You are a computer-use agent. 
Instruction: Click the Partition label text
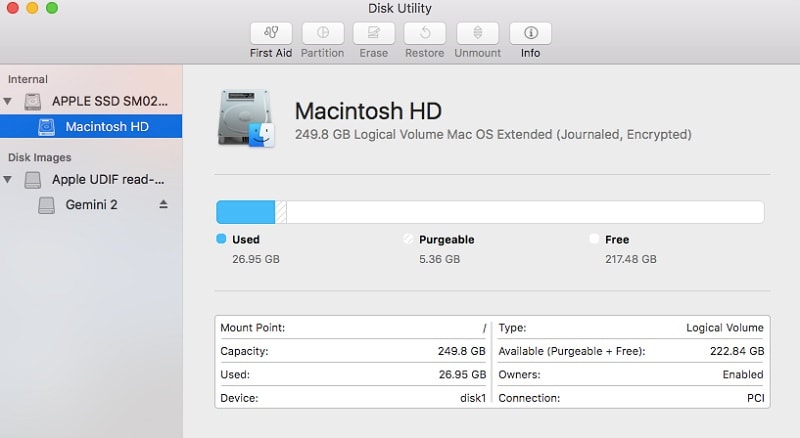[x=322, y=53]
